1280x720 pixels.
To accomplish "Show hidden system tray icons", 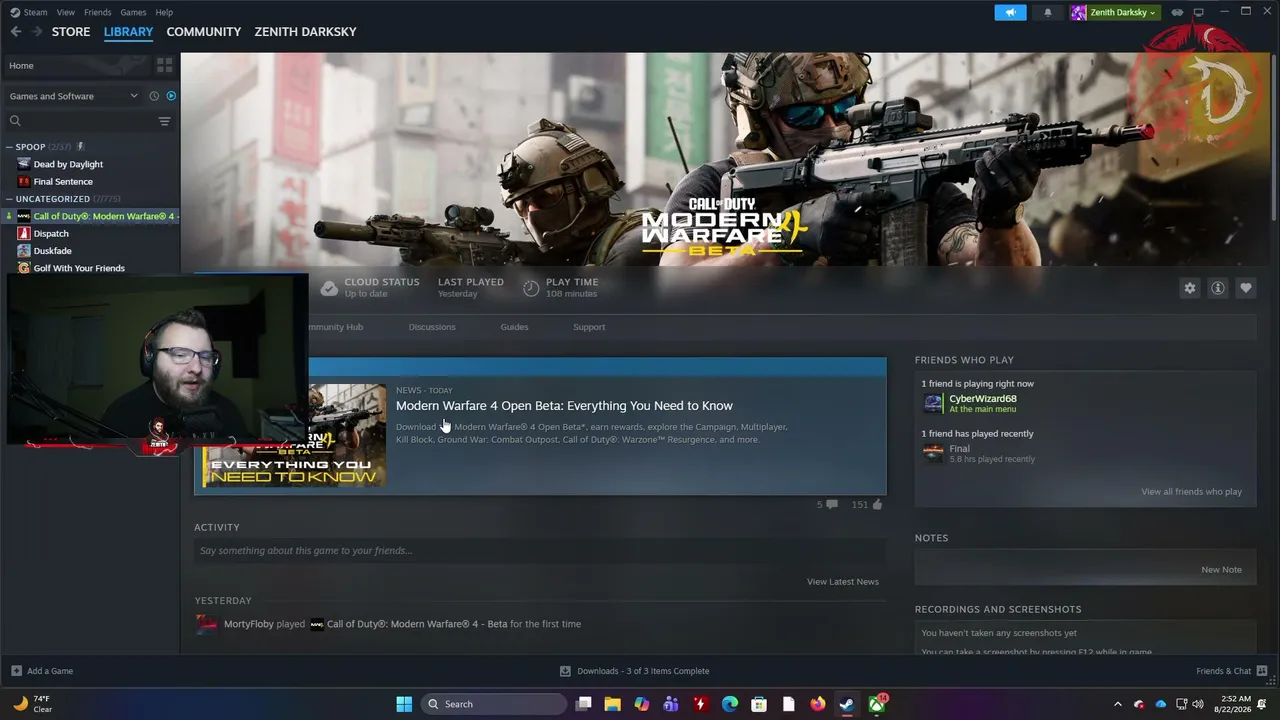I will pos(1118,704).
